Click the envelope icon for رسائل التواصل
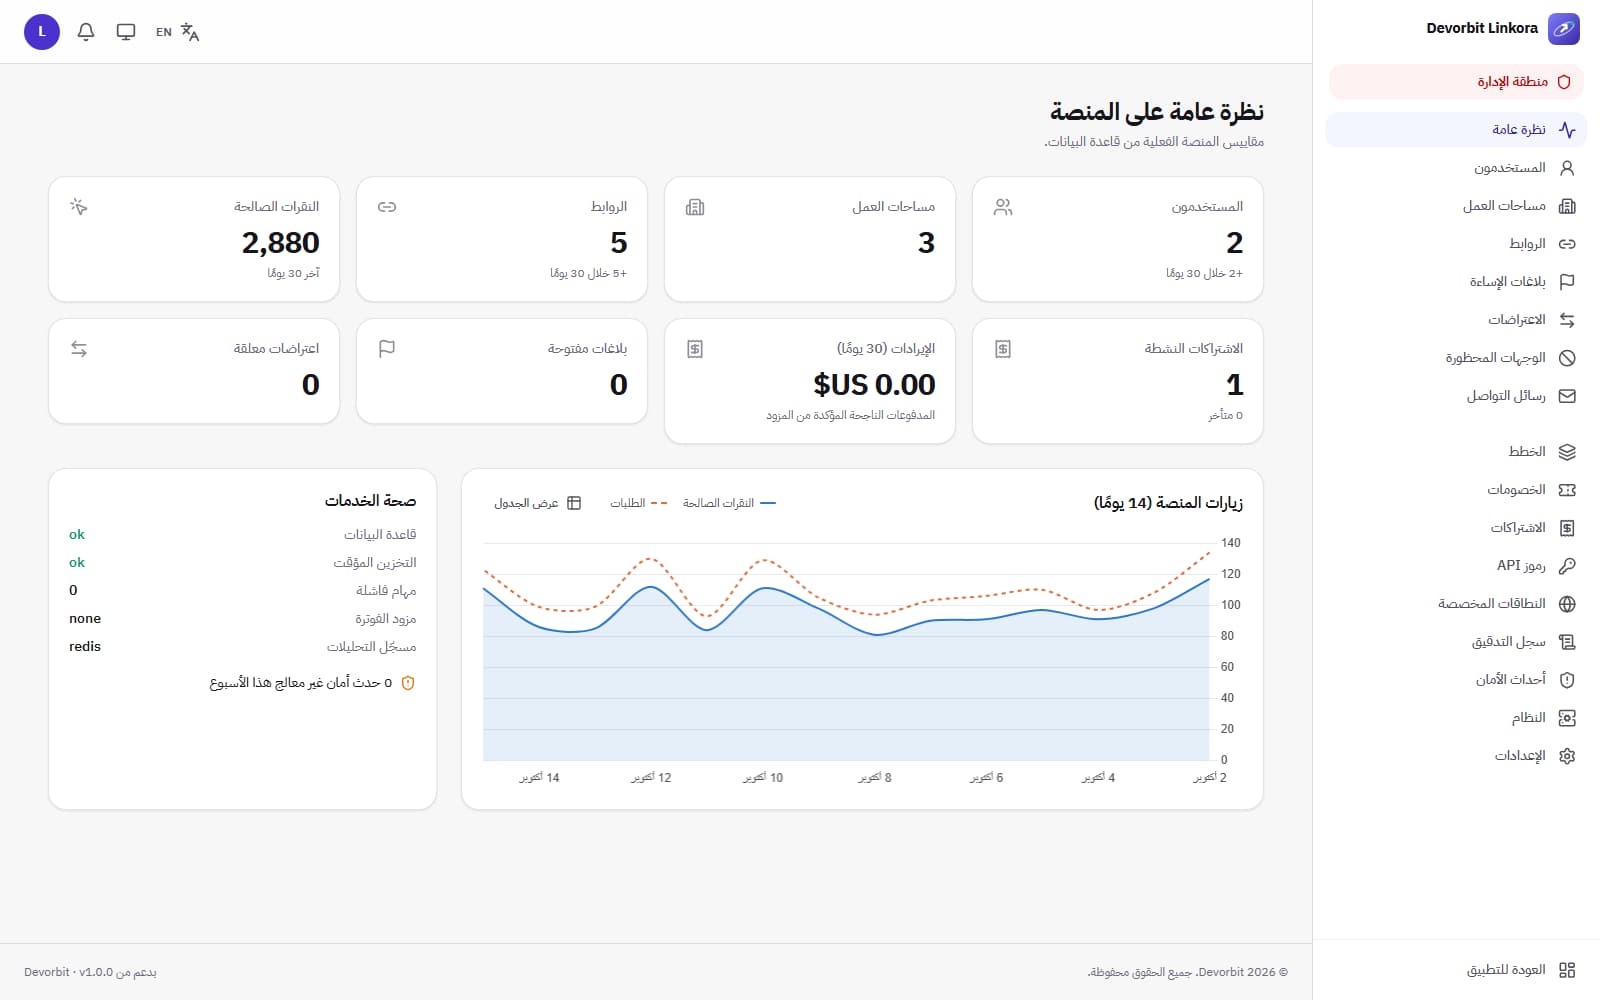The width and height of the screenshot is (1600, 1000). pos(1567,396)
